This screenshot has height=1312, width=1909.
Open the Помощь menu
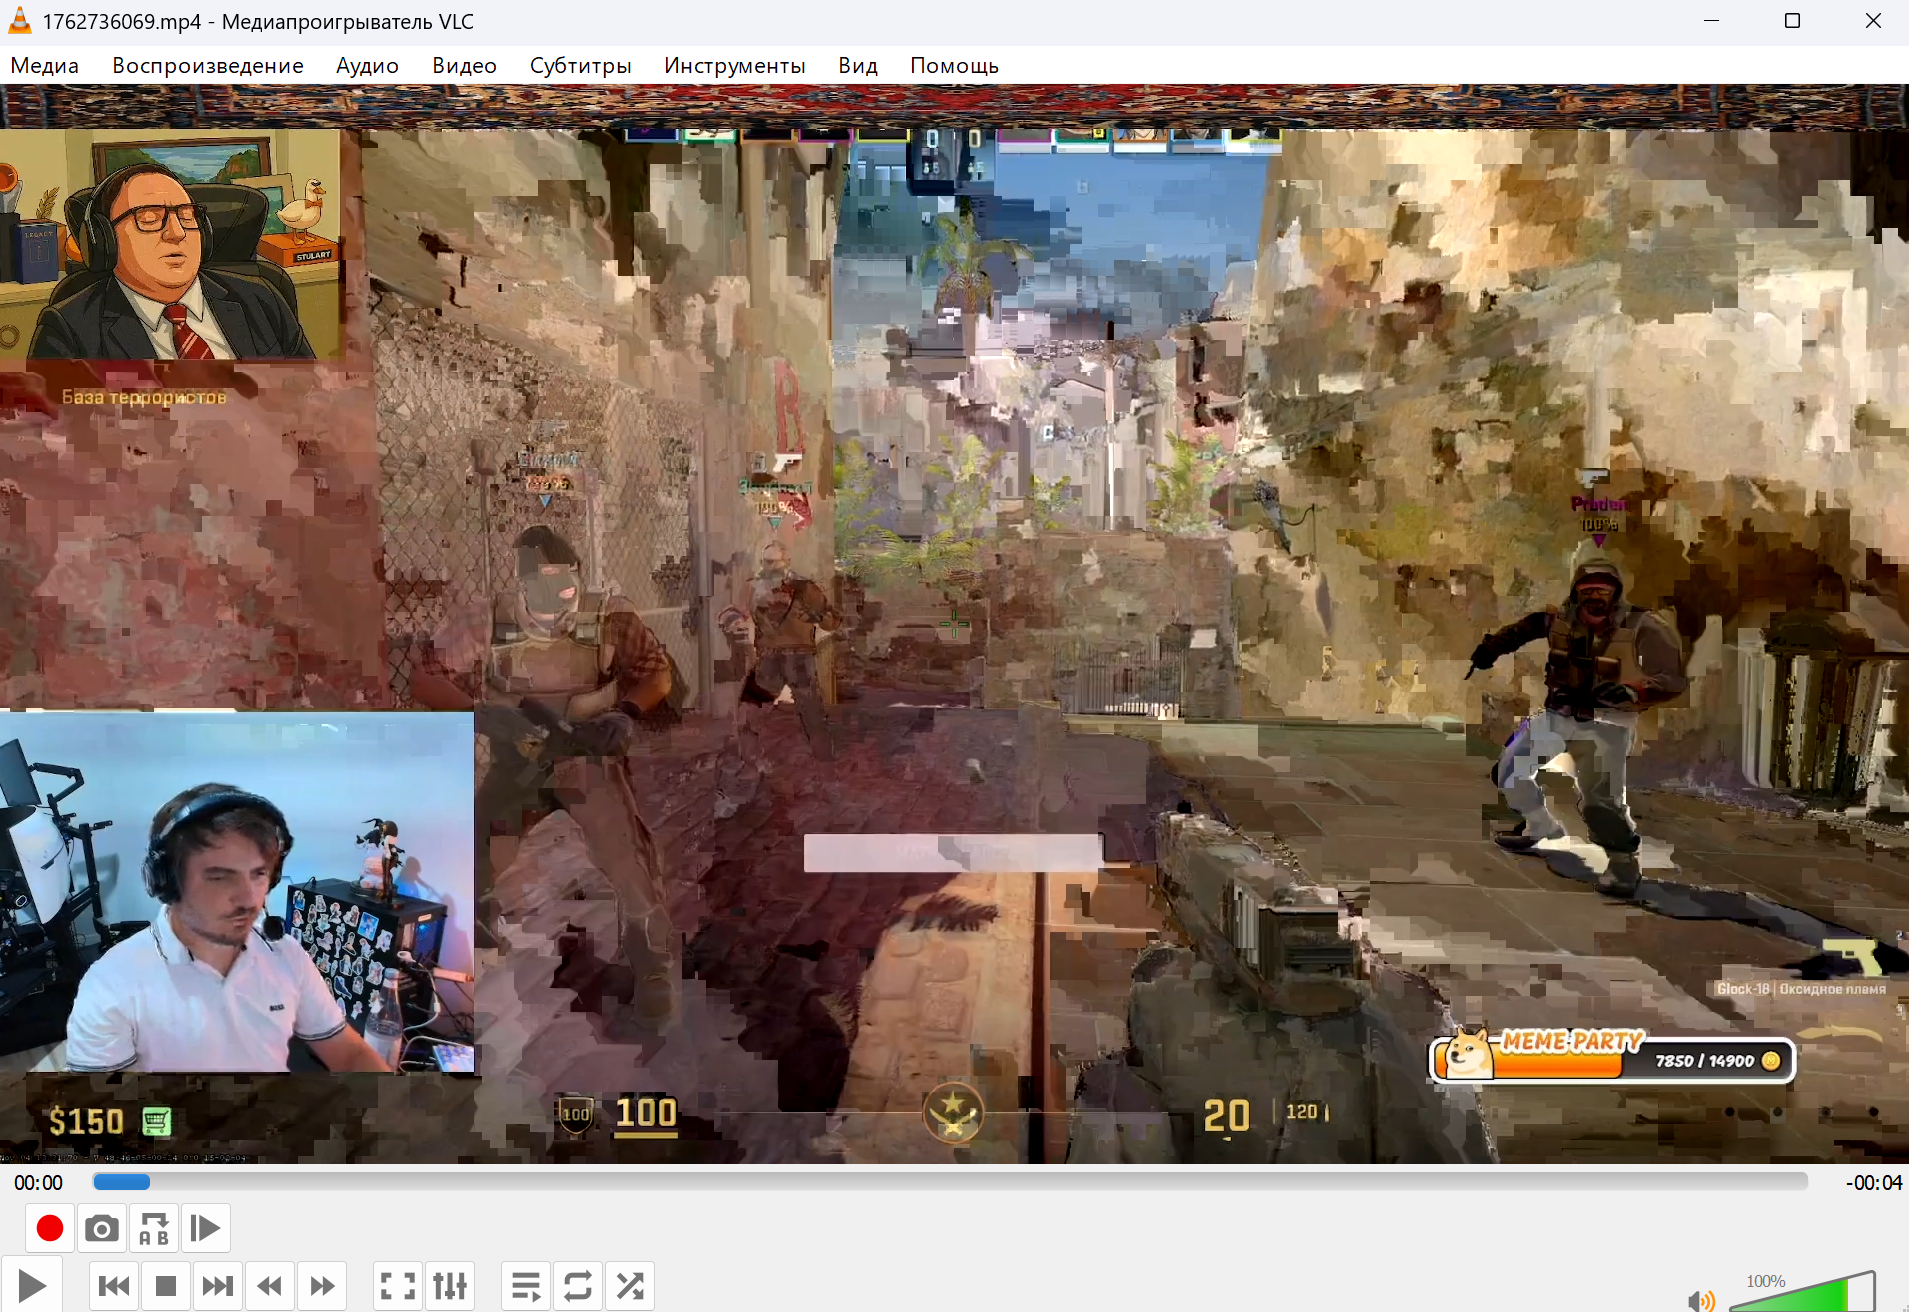954,66
